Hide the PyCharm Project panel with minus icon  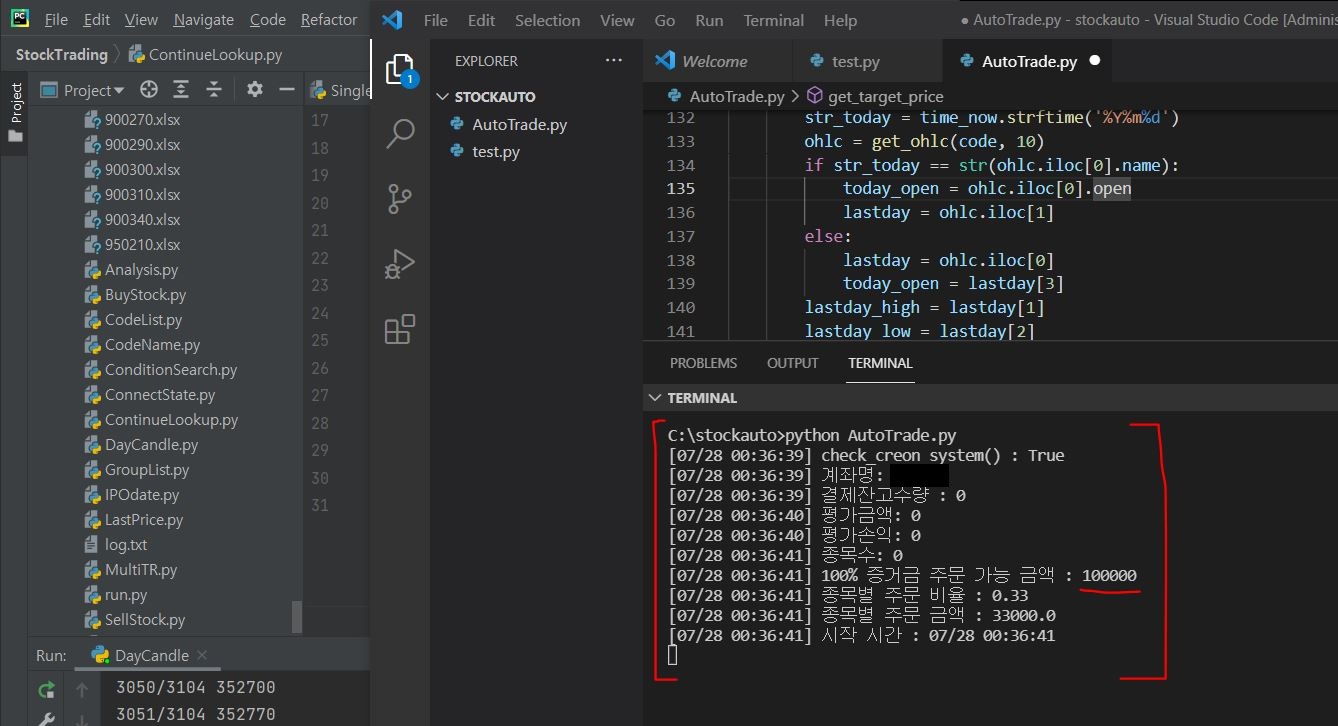point(287,90)
